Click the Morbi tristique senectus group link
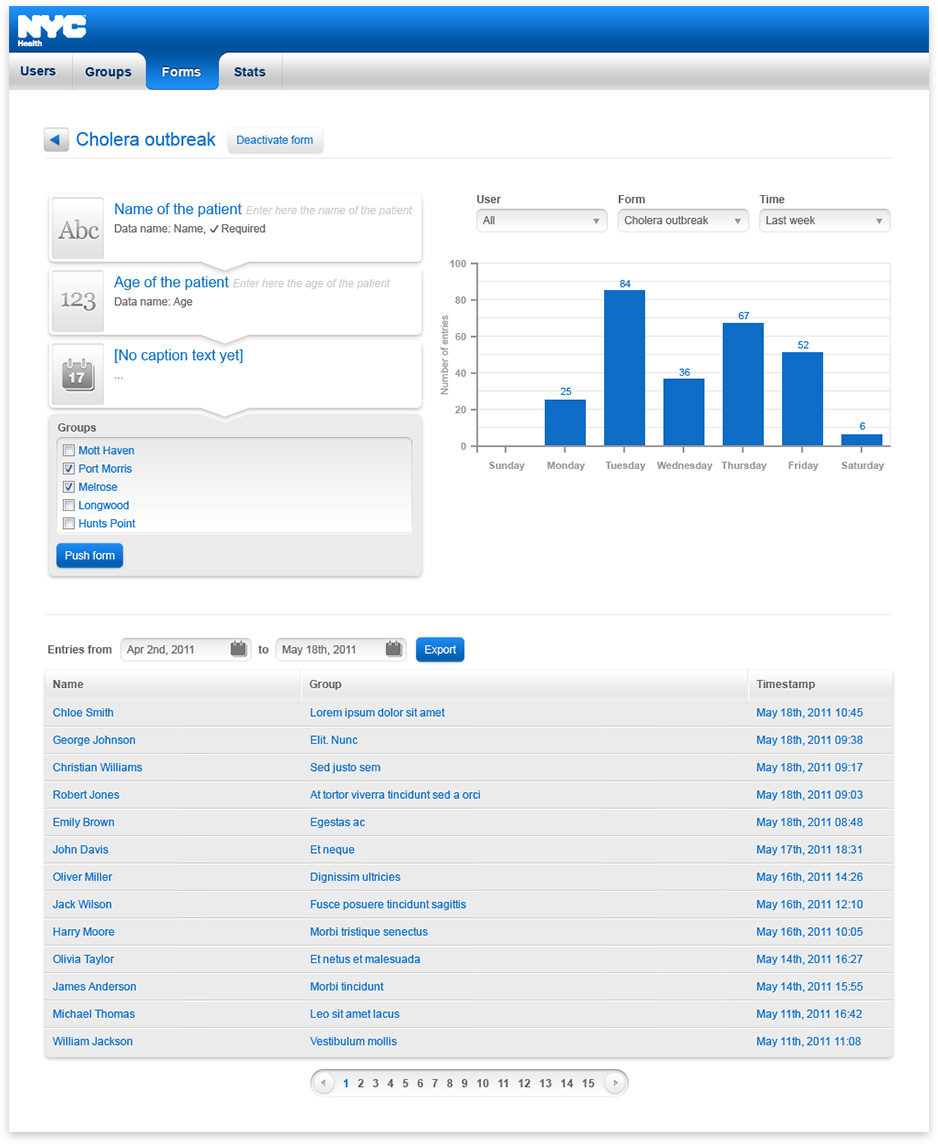938x1144 pixels. click(369, 932)
